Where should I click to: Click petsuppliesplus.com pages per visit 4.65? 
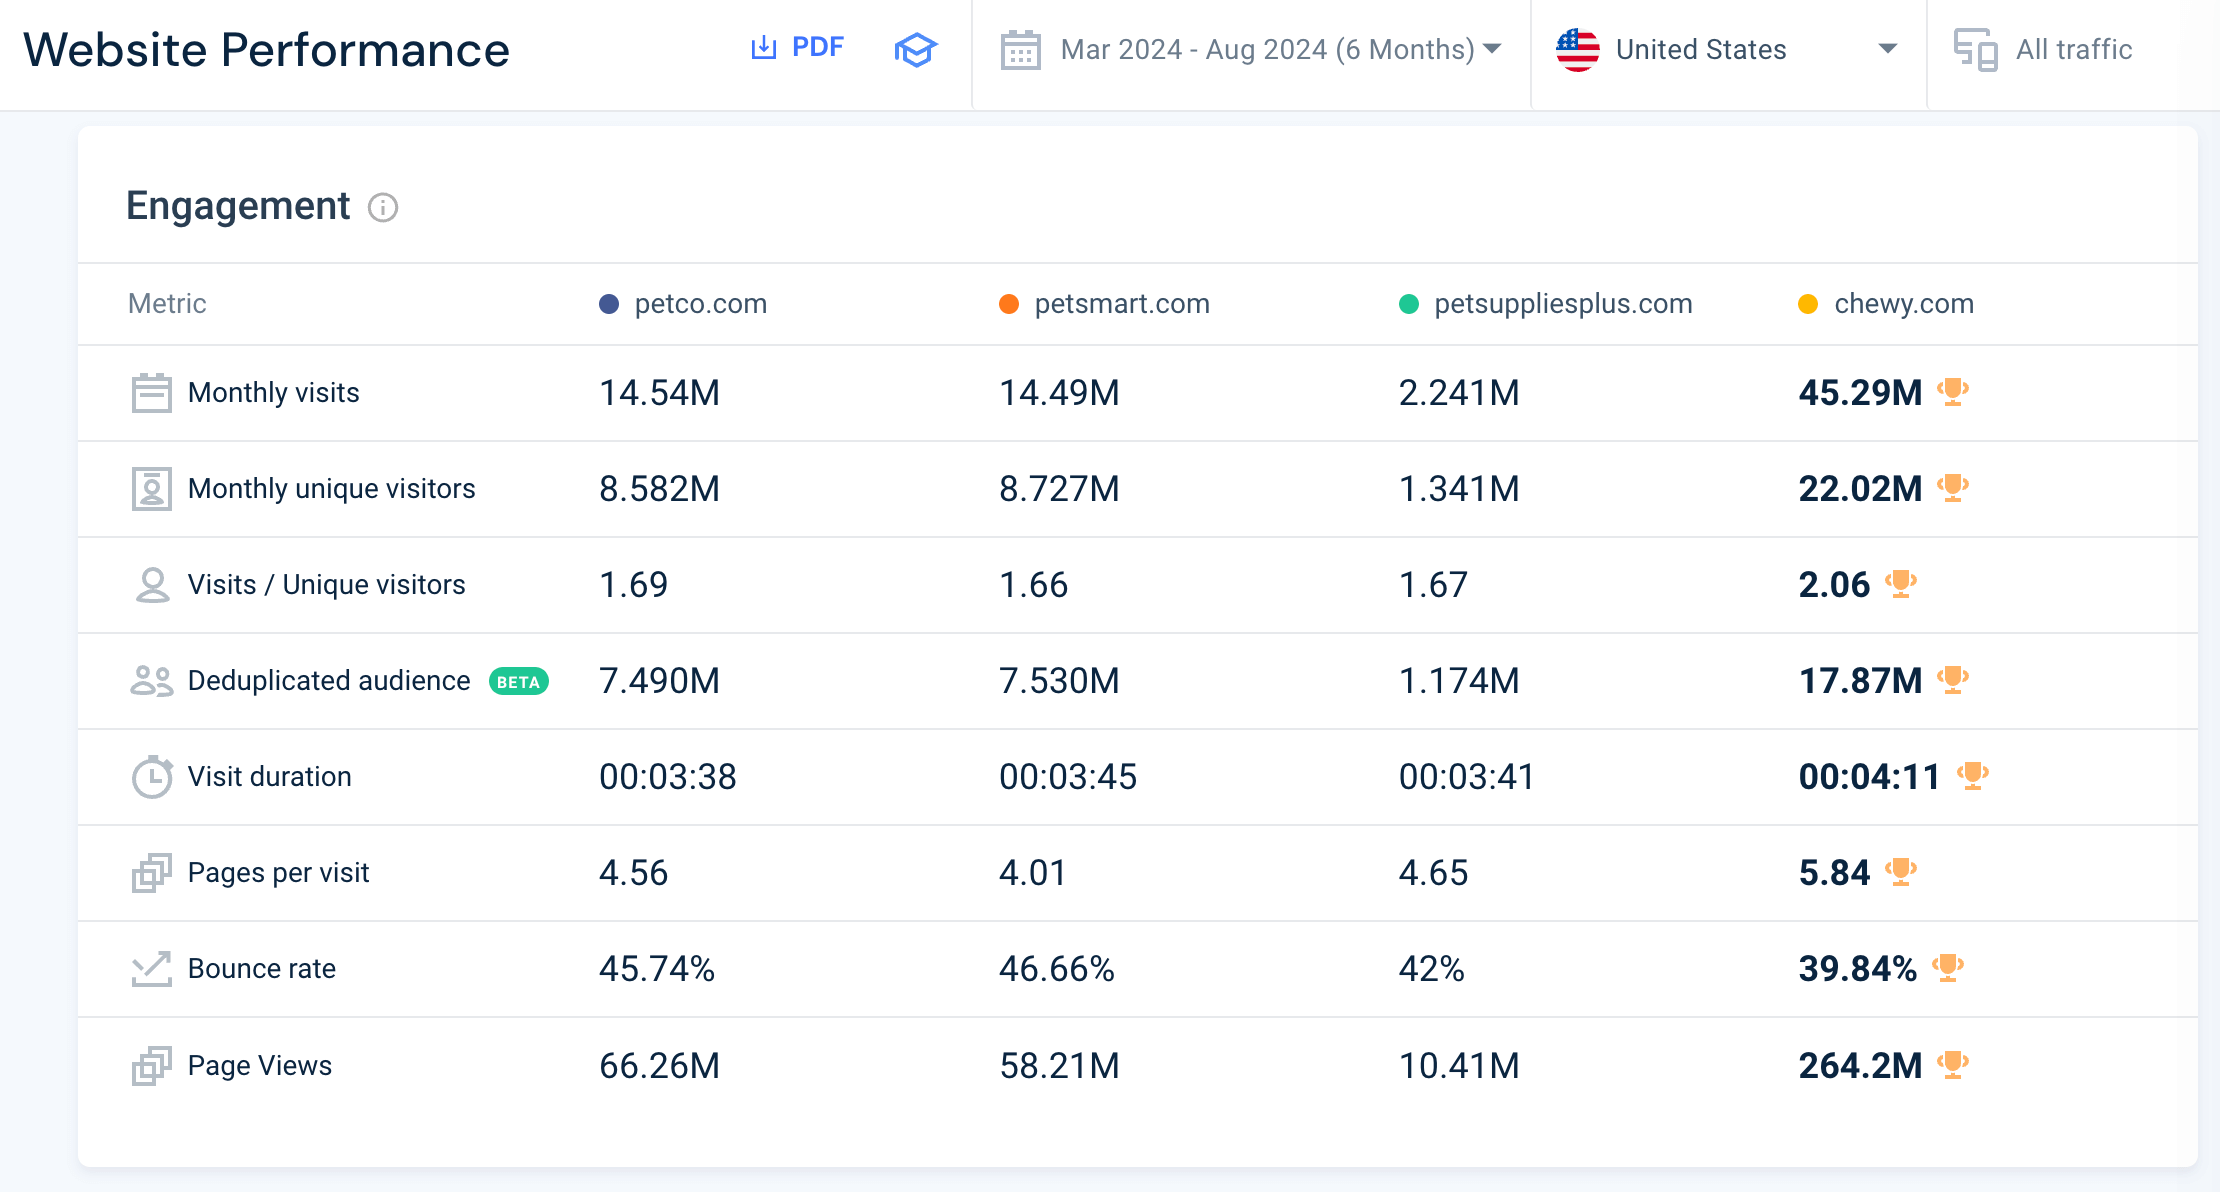pyautogui.click(x=1433, y=873)
